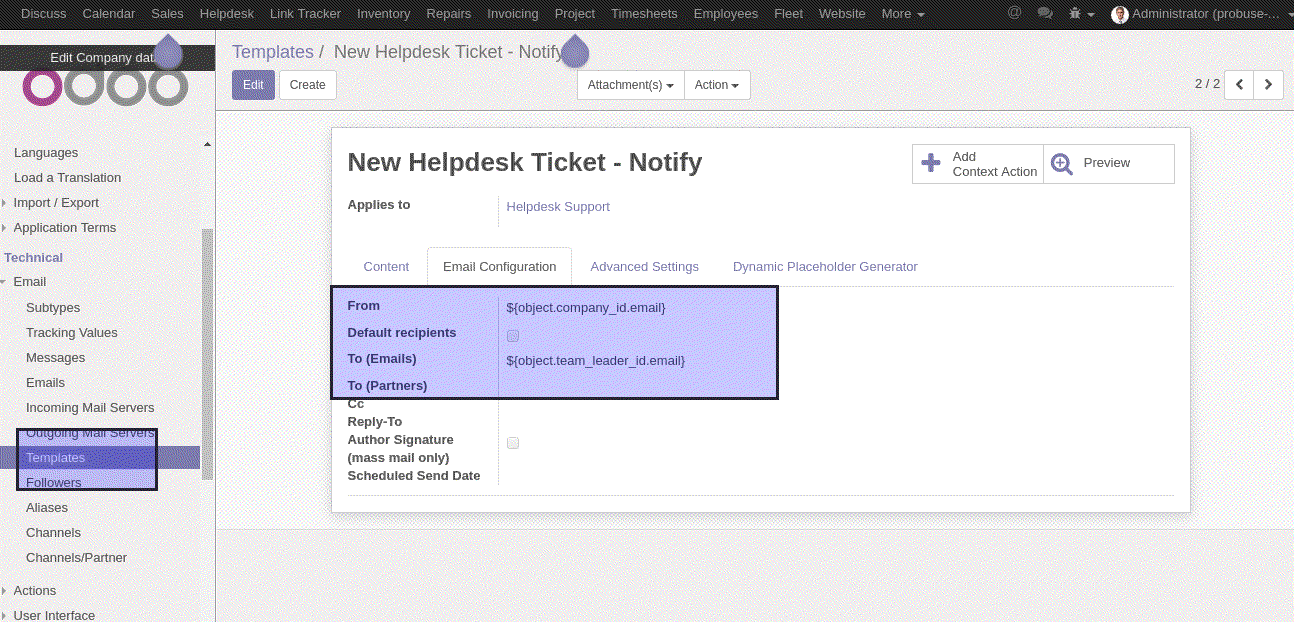This screenshot has width=1294, height=622.
Task: Open the Website menu
Action: [x=842, y=14]
